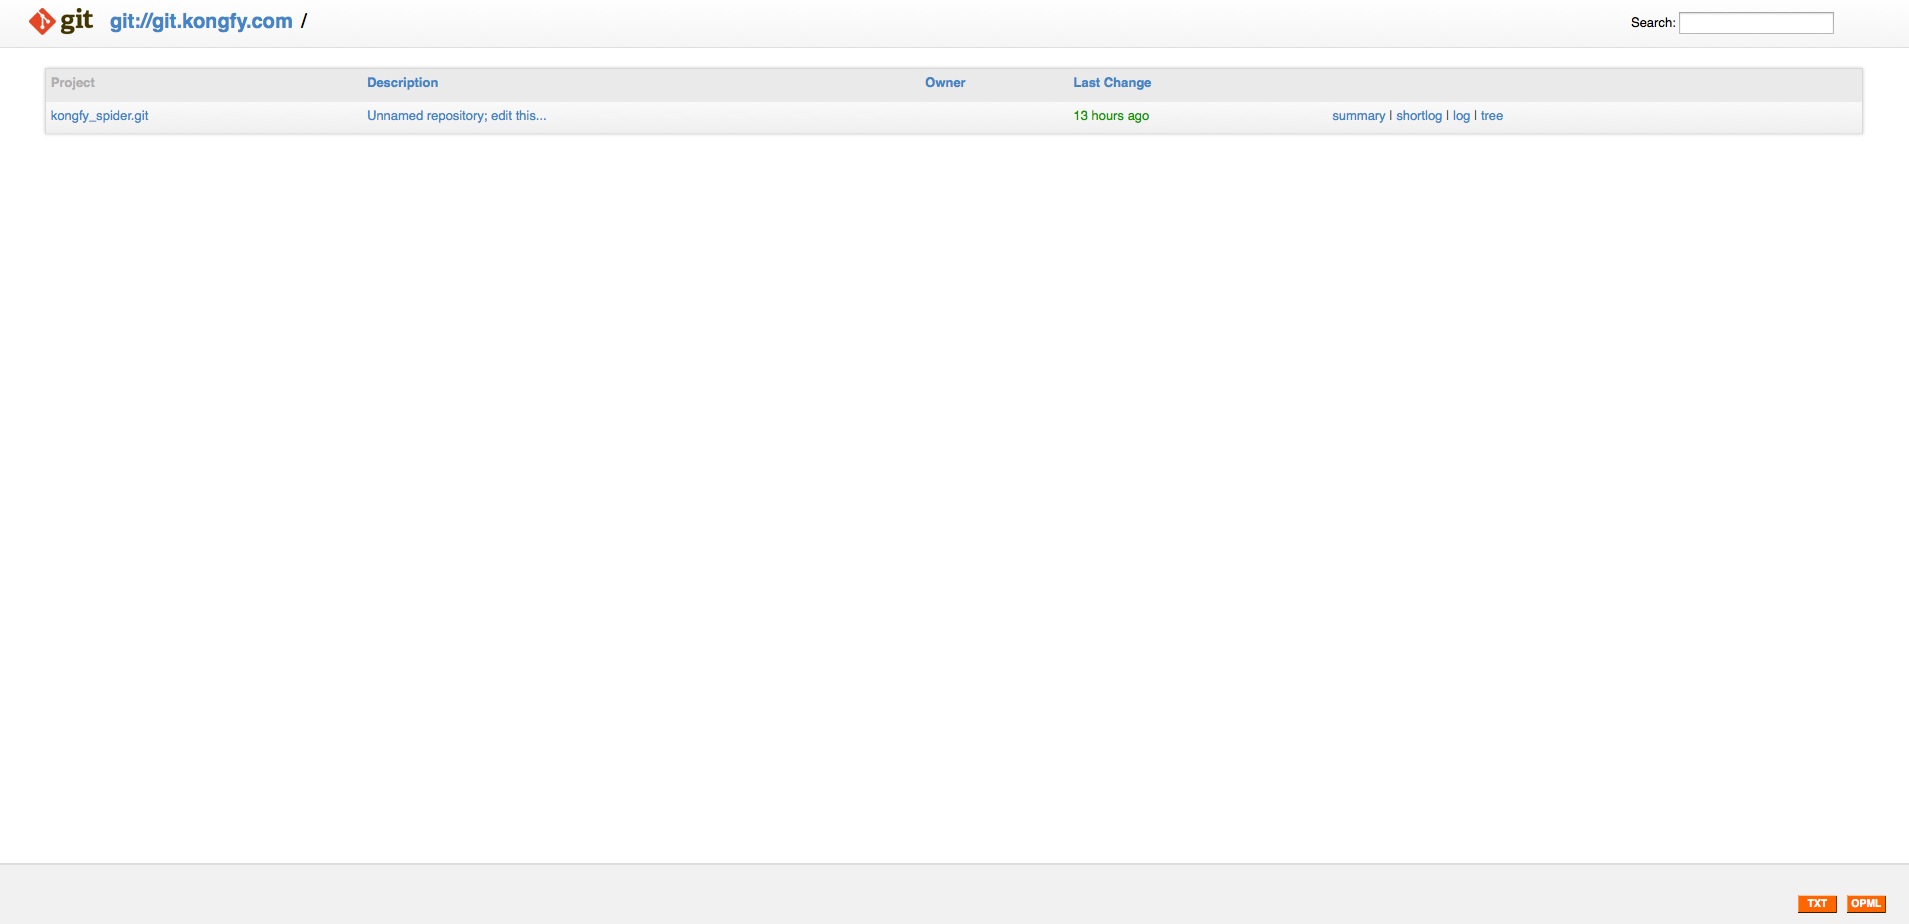Sort the list by Owner column
This screenshot has width=1909, height=924.
click(945, 83)
